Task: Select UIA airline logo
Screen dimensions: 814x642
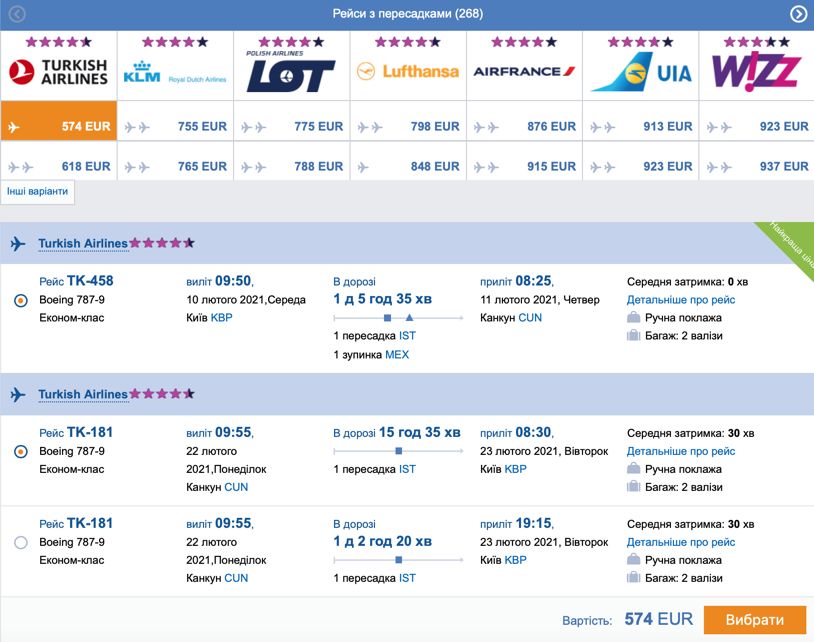Action: coord(641,72)
